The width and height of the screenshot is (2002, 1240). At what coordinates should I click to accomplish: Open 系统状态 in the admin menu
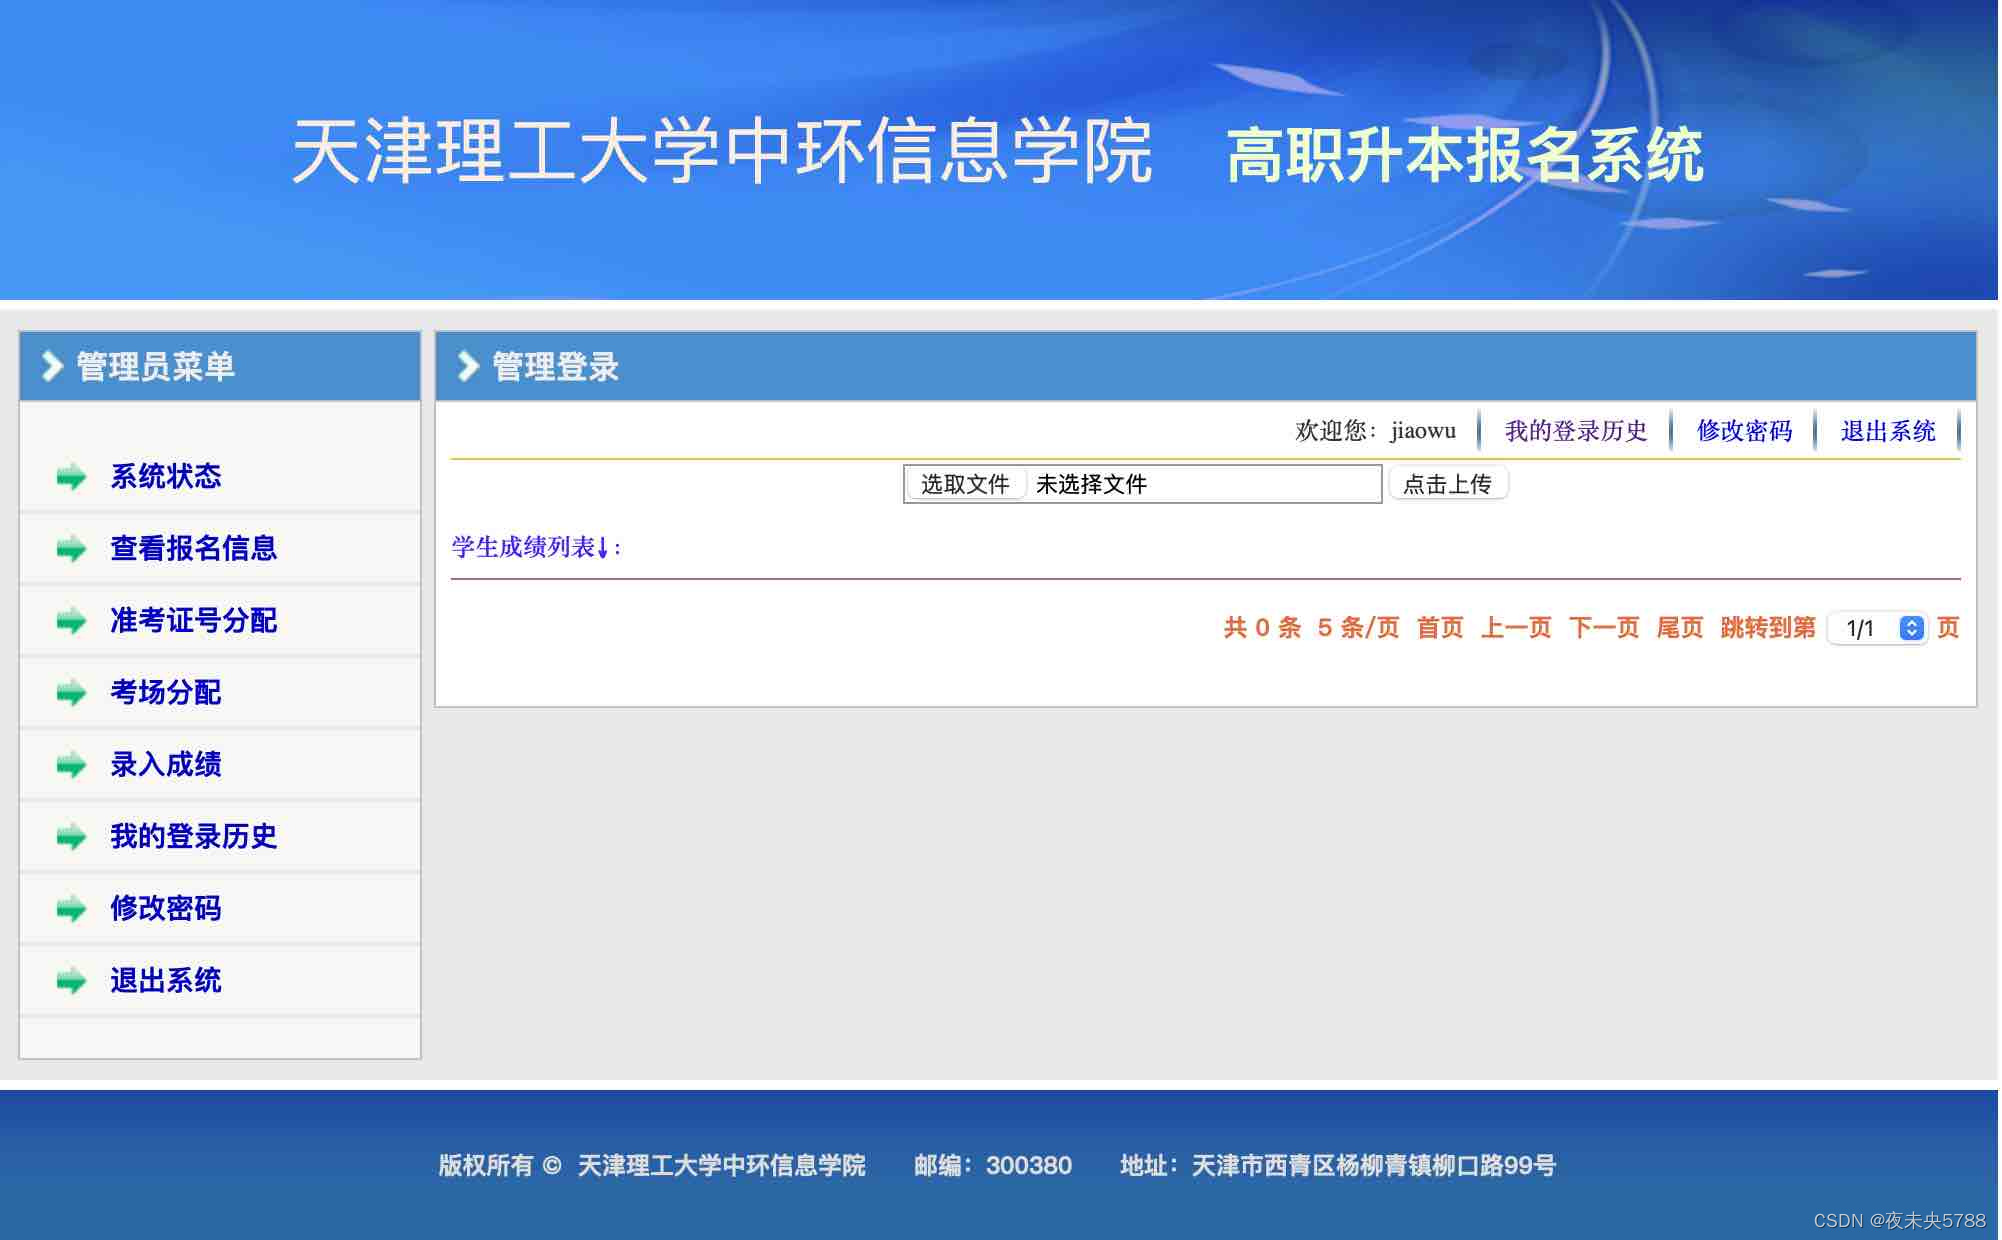(x=166, y=476)
